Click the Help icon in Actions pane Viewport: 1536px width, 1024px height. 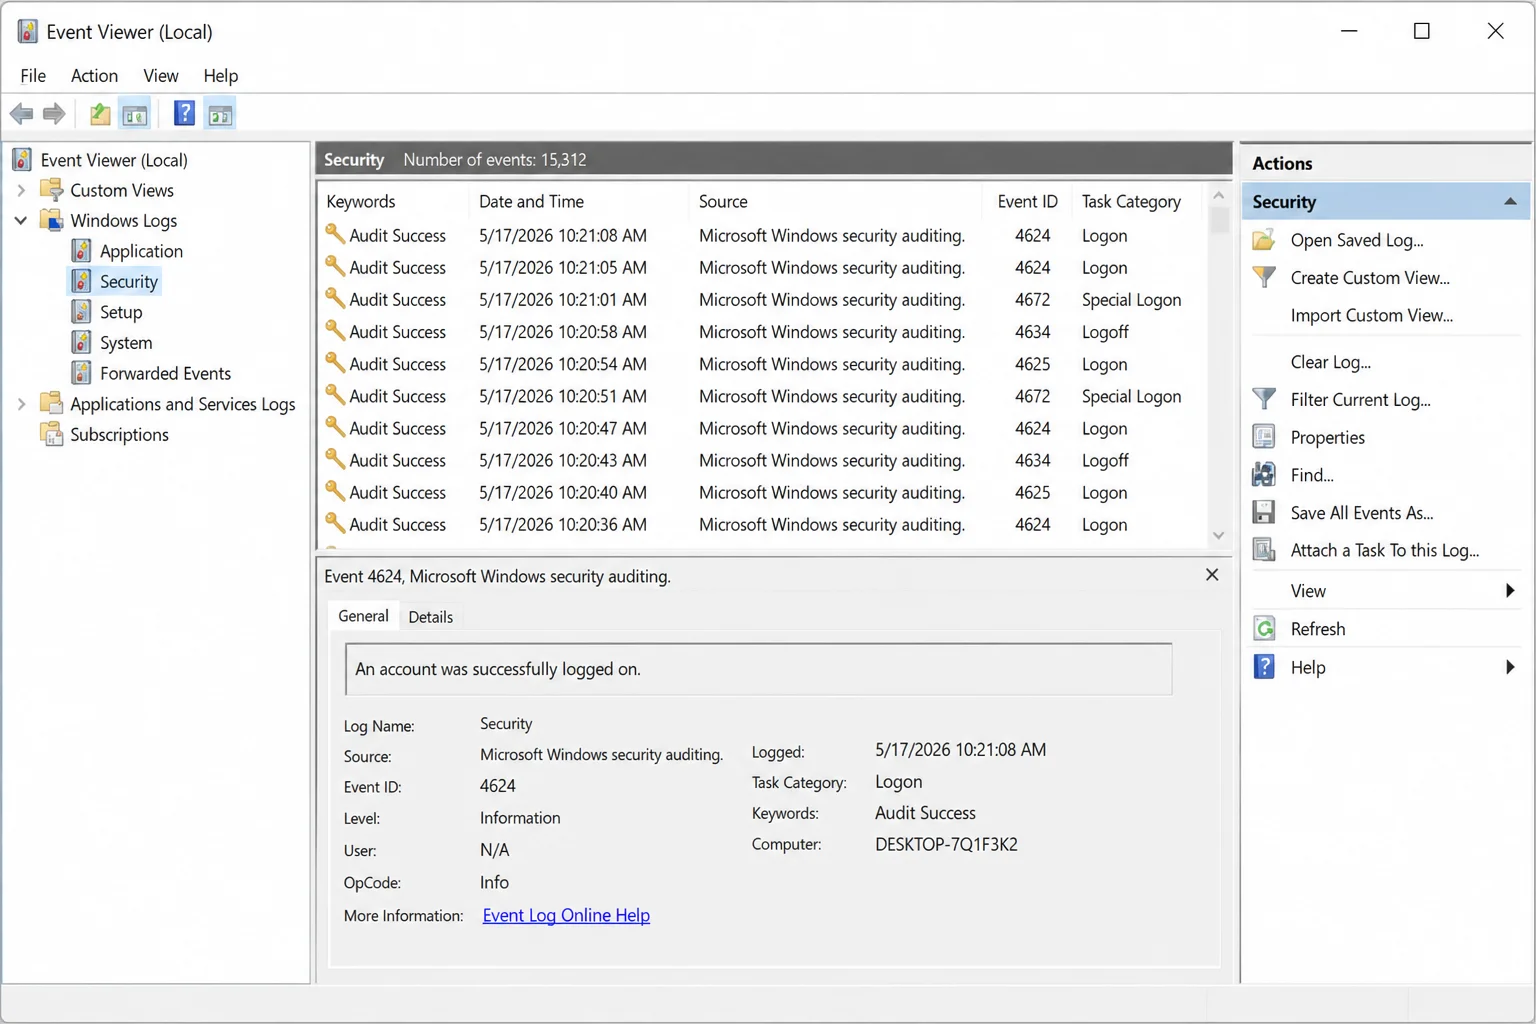click(x=1264, y=667)
